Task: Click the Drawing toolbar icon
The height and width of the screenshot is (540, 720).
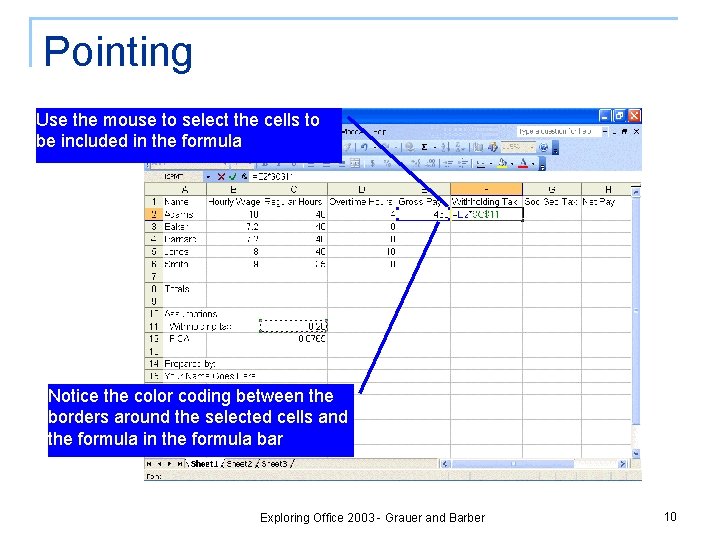Action: 493,147
